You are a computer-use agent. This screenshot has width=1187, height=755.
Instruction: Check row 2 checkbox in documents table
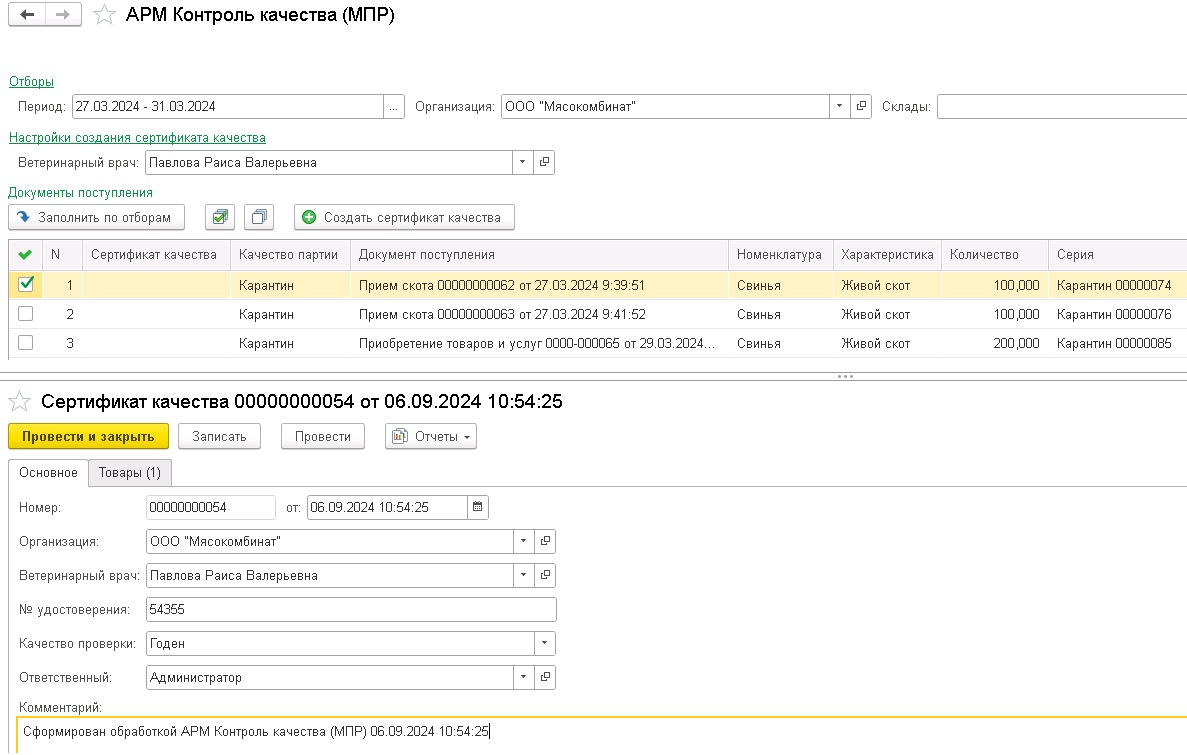pyautogui.click(x=26, y=314)
